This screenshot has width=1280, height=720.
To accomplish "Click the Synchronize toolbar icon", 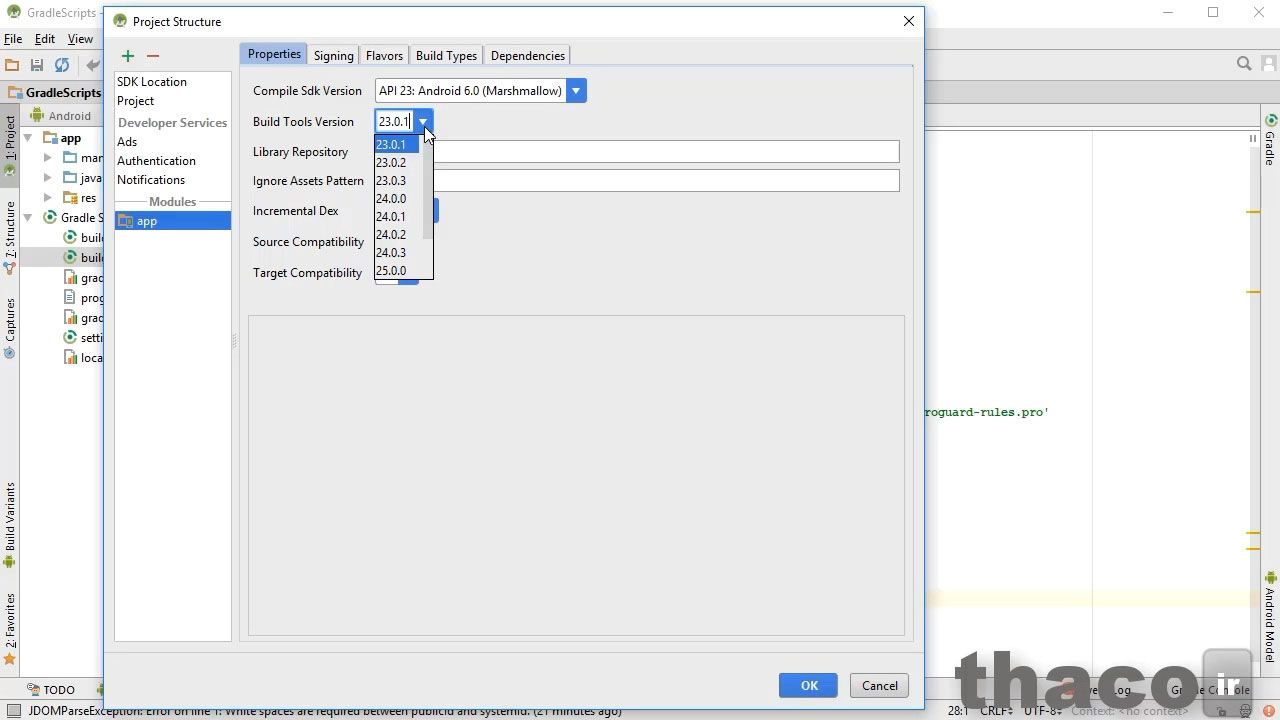I will 62,65.
